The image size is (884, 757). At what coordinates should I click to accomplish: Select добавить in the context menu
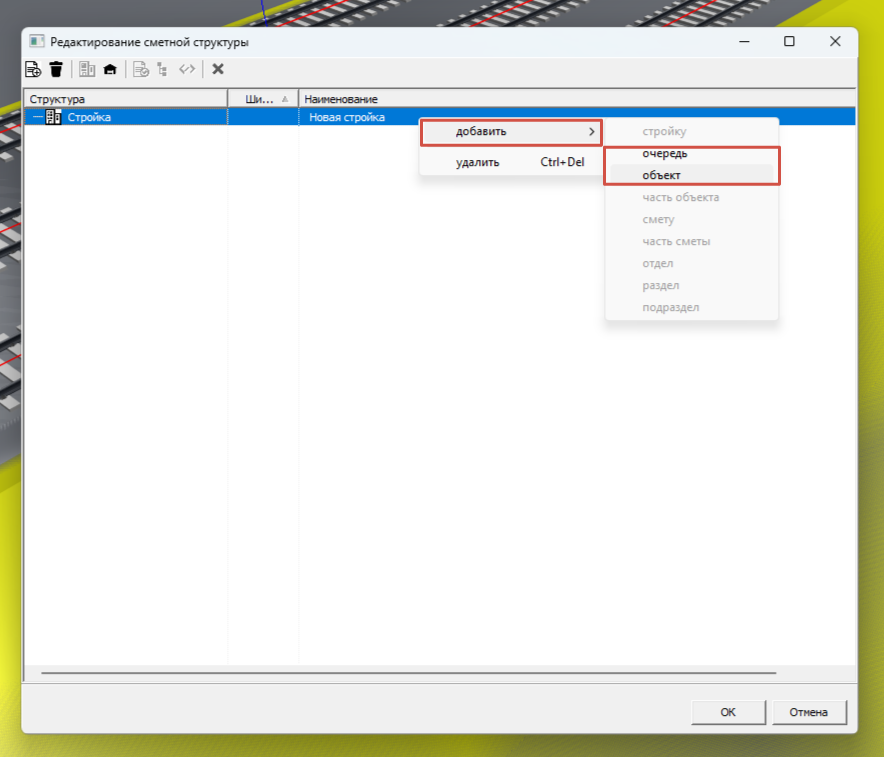(511, 131)
